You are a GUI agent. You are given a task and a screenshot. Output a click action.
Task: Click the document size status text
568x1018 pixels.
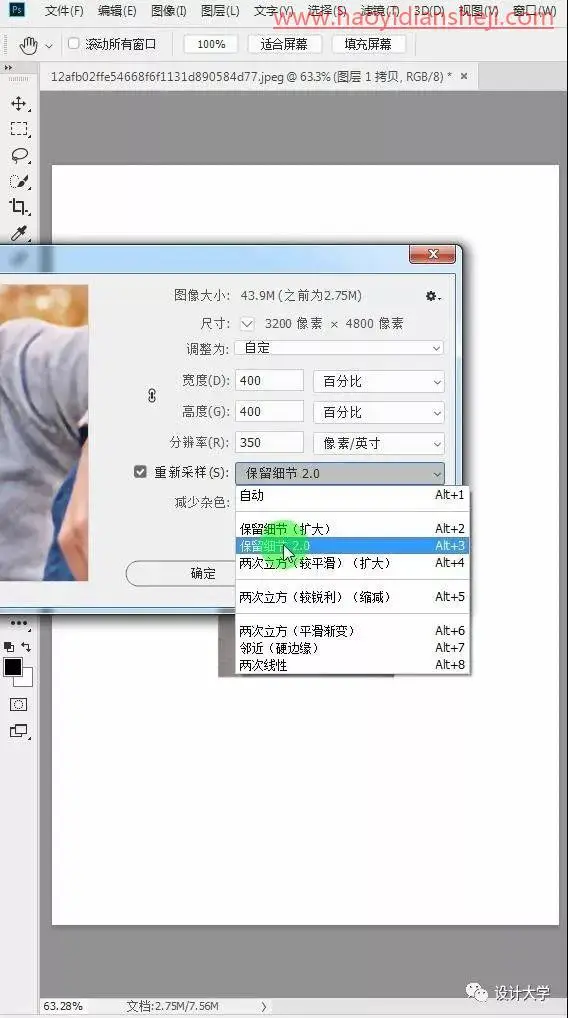173,1006
